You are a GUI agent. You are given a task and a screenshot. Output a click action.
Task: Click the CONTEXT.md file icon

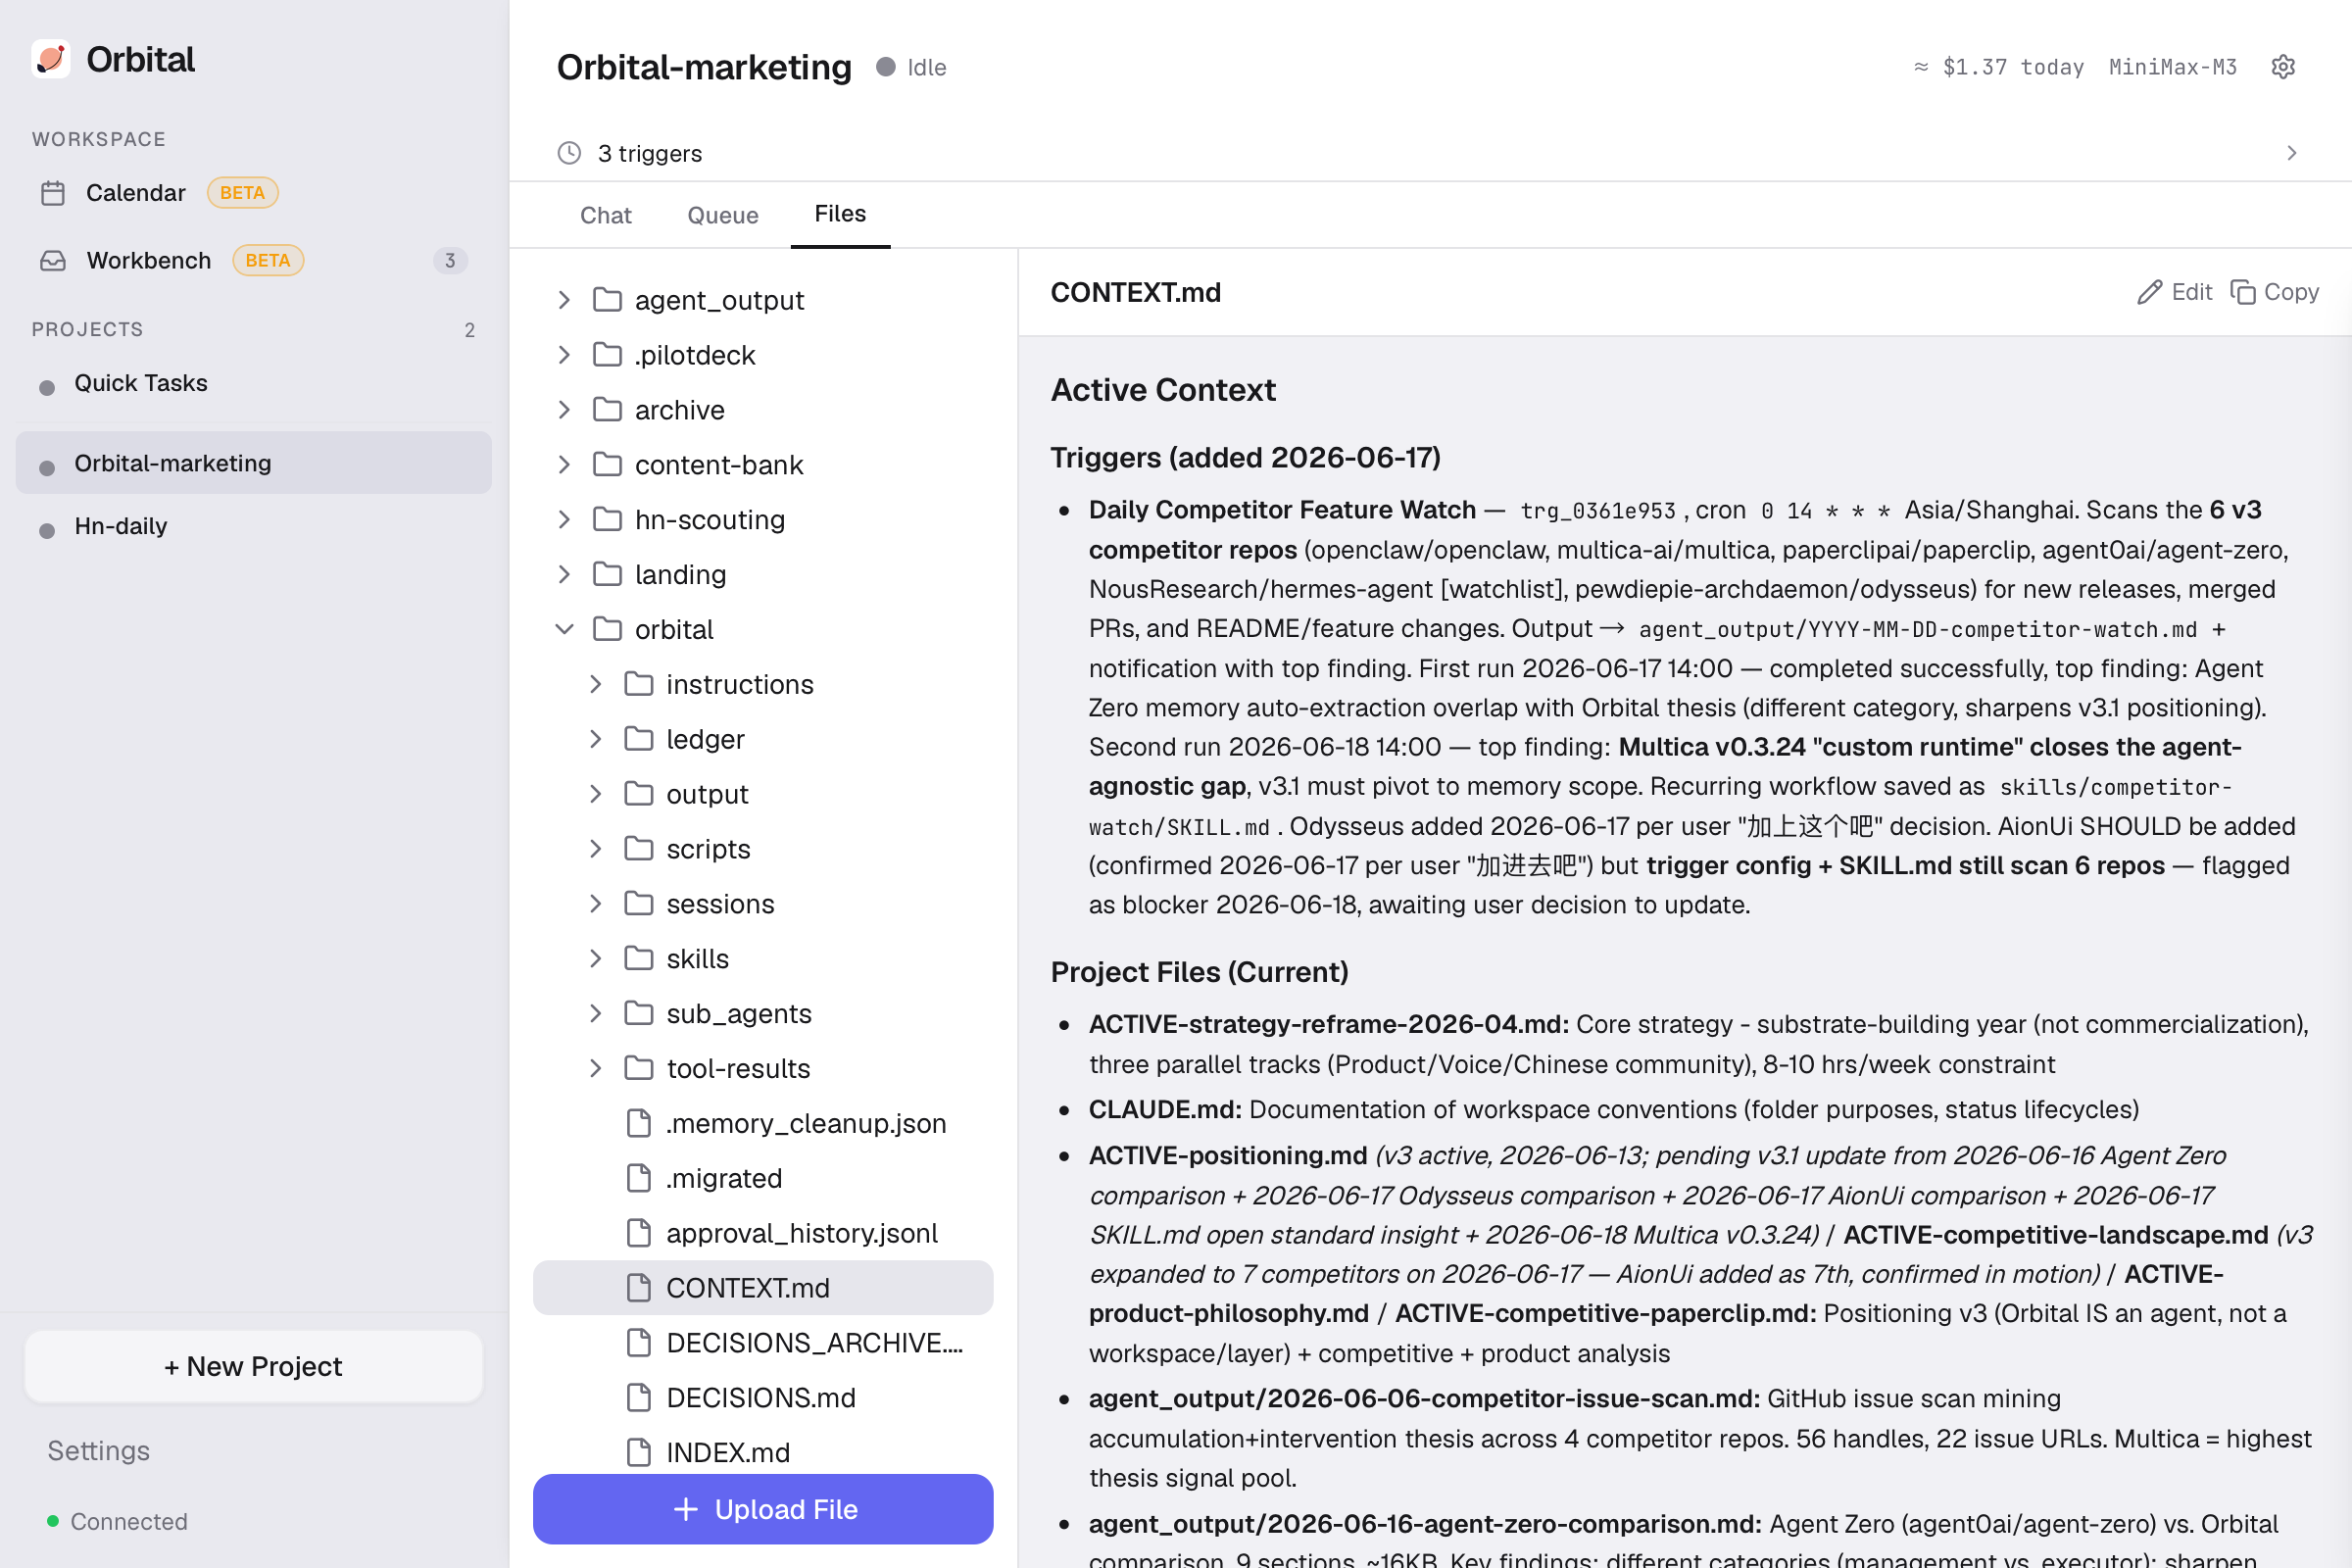click(639, 1289)
